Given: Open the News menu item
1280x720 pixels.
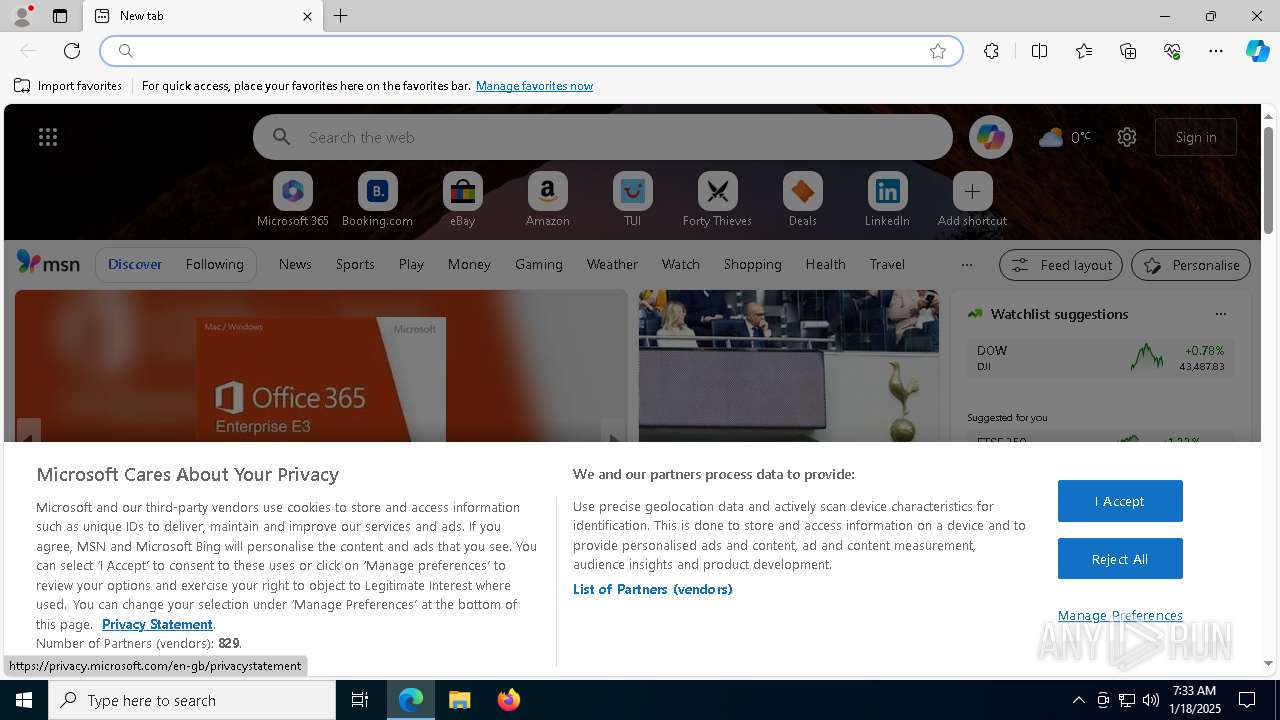Looking at the screenshot, I should [295, 264].
